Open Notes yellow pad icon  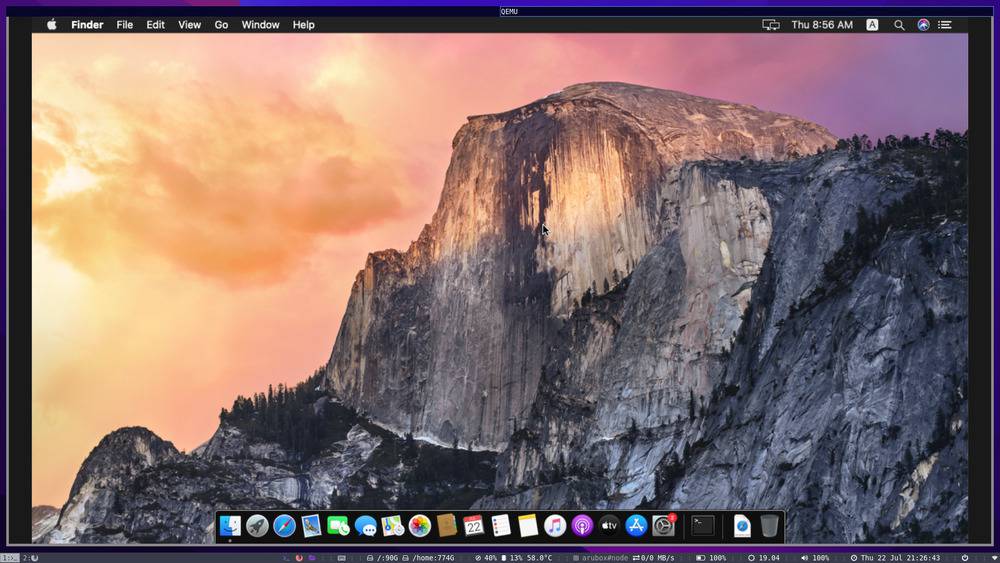(528, 526)
